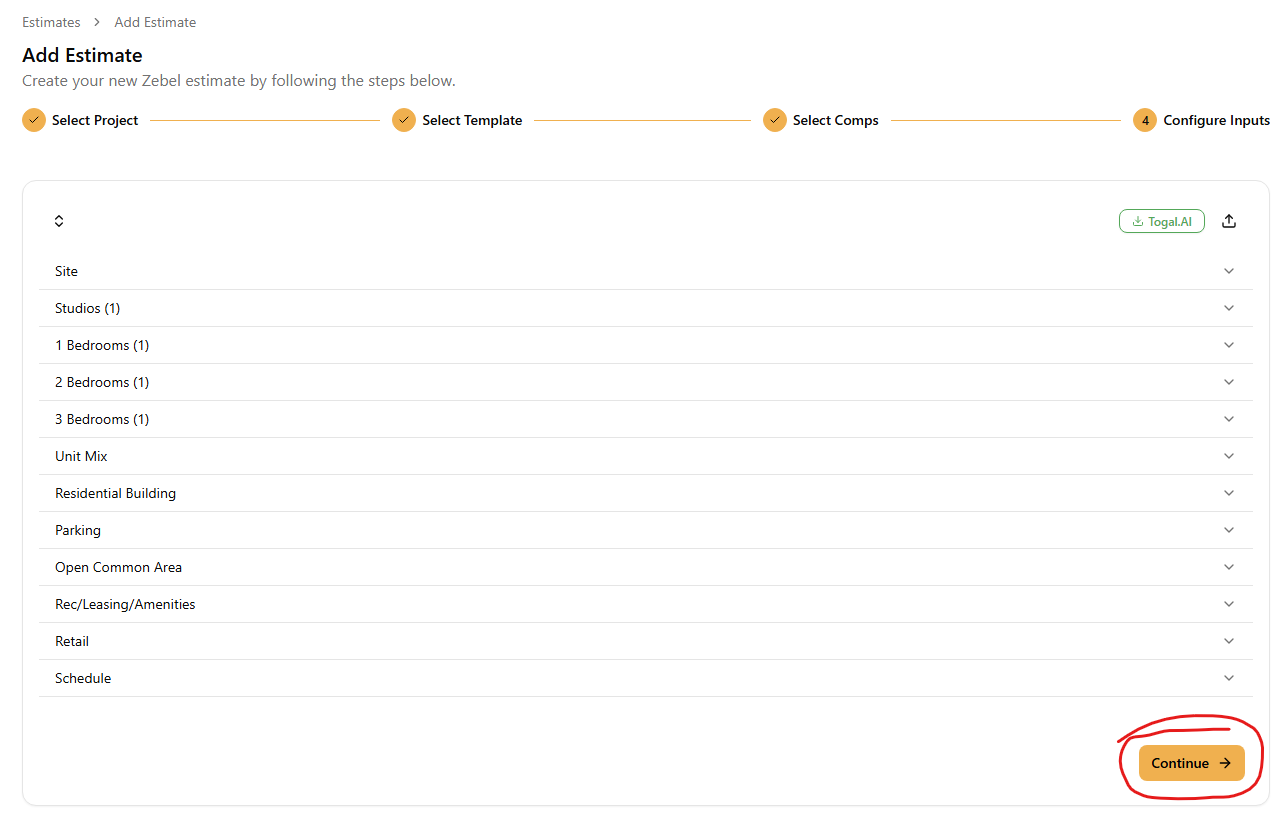Go to Estimates breadcrumb link
The width and height of the screenshot is (1285, 821).
[x=51, y=22]
